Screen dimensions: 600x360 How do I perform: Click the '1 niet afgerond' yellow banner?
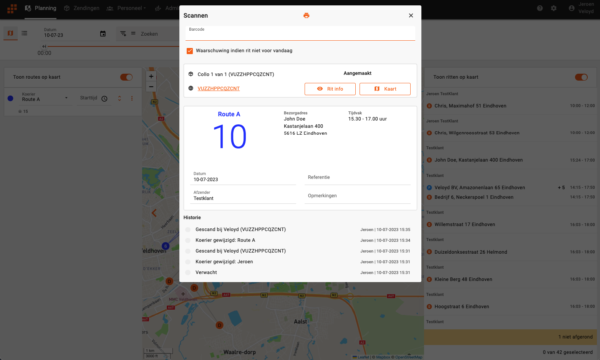511,337
